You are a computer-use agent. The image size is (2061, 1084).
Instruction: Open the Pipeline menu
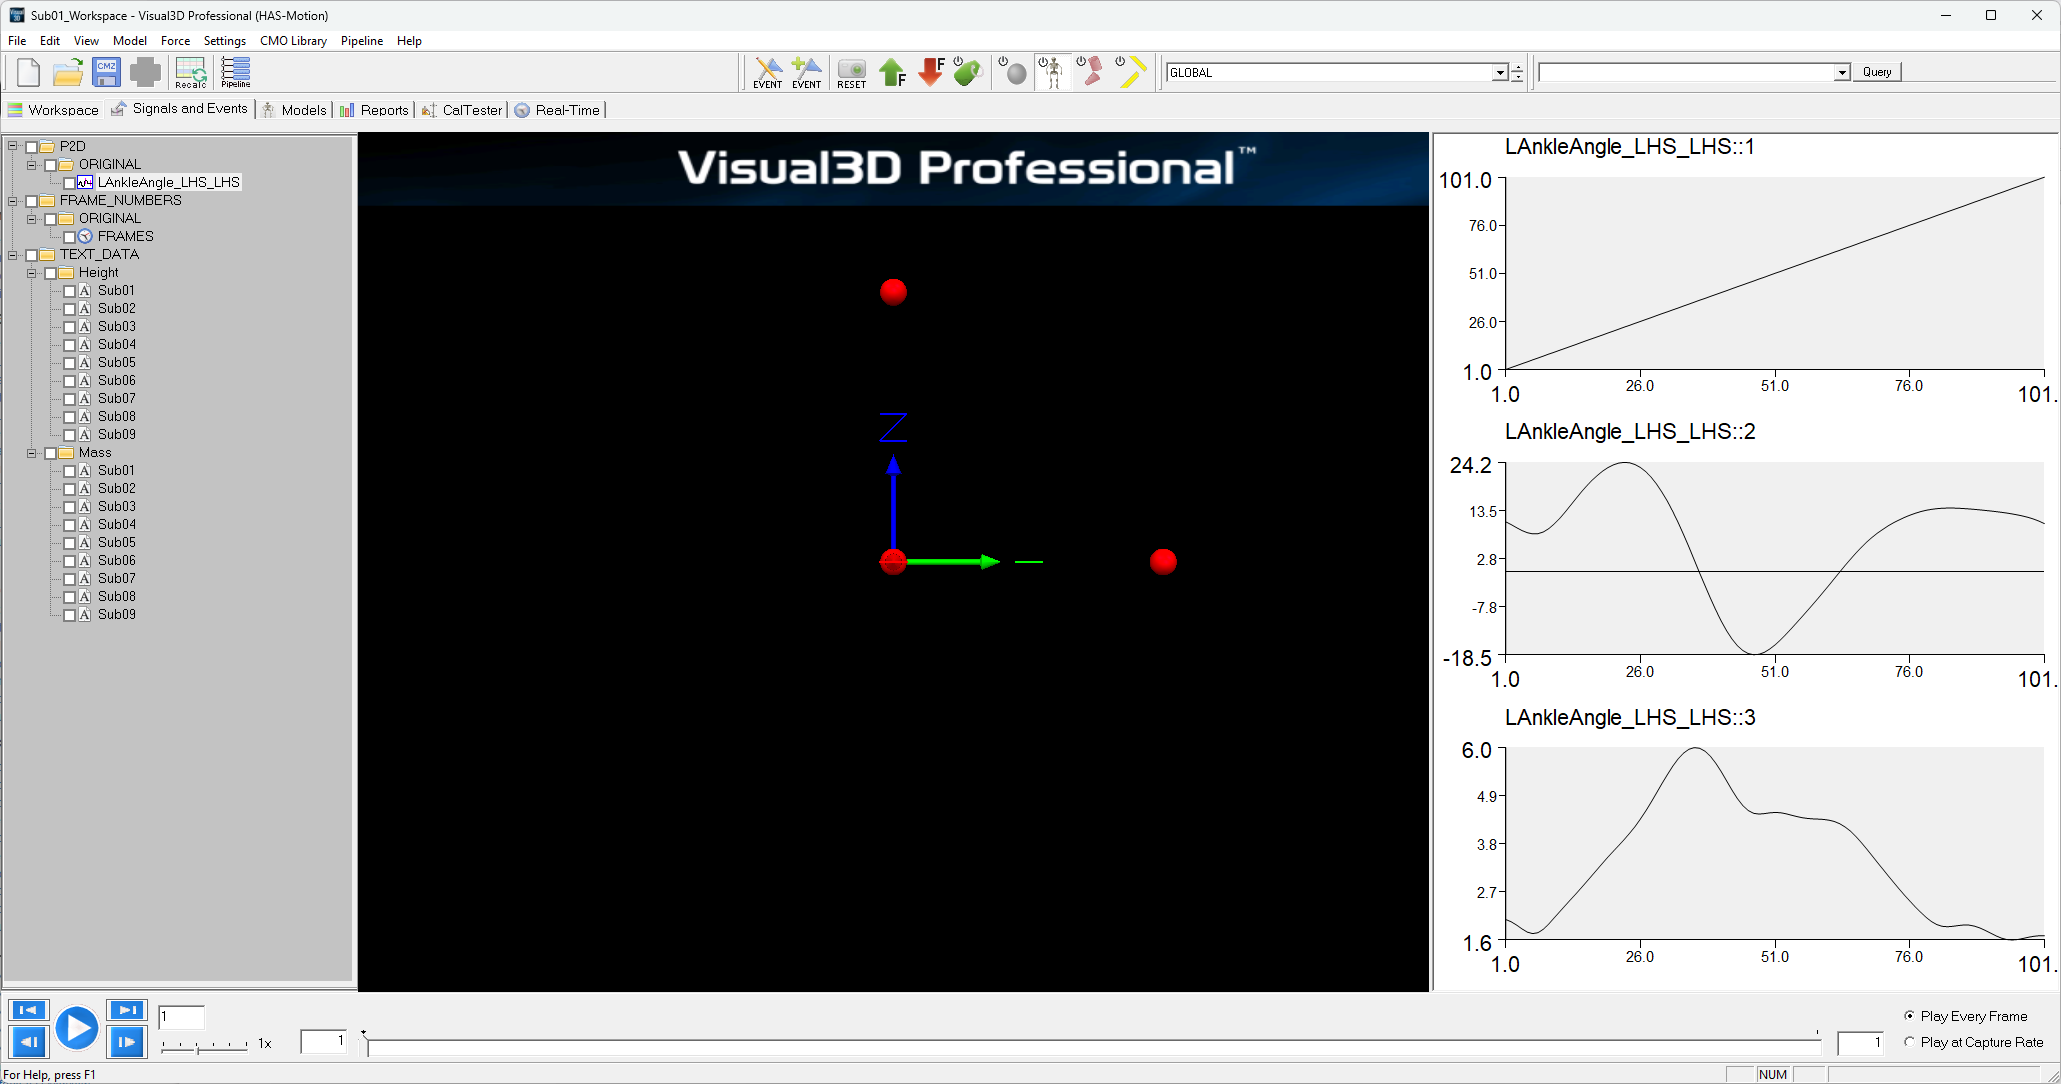pos(362,41)
